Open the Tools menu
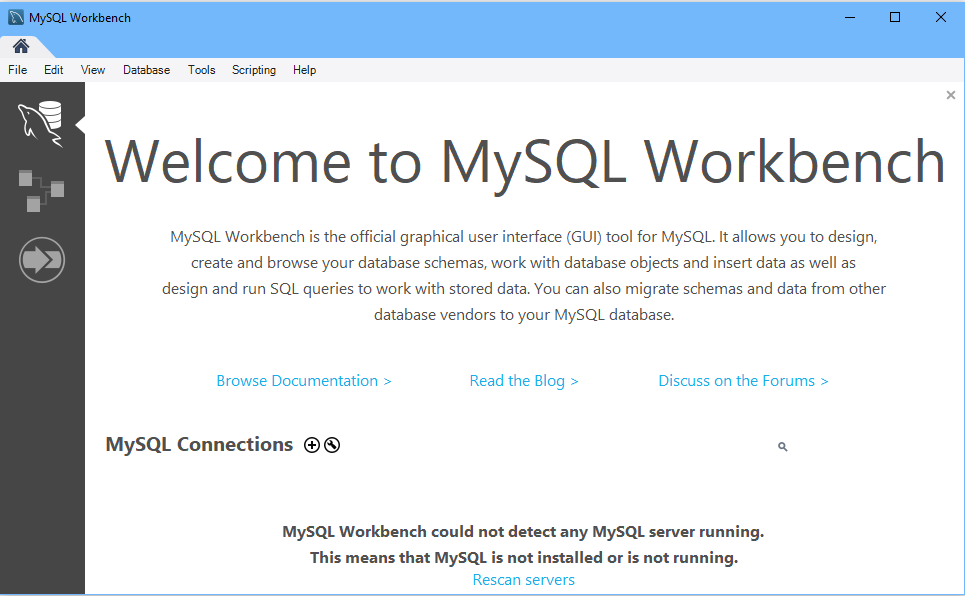 click(x=202, y=70)
